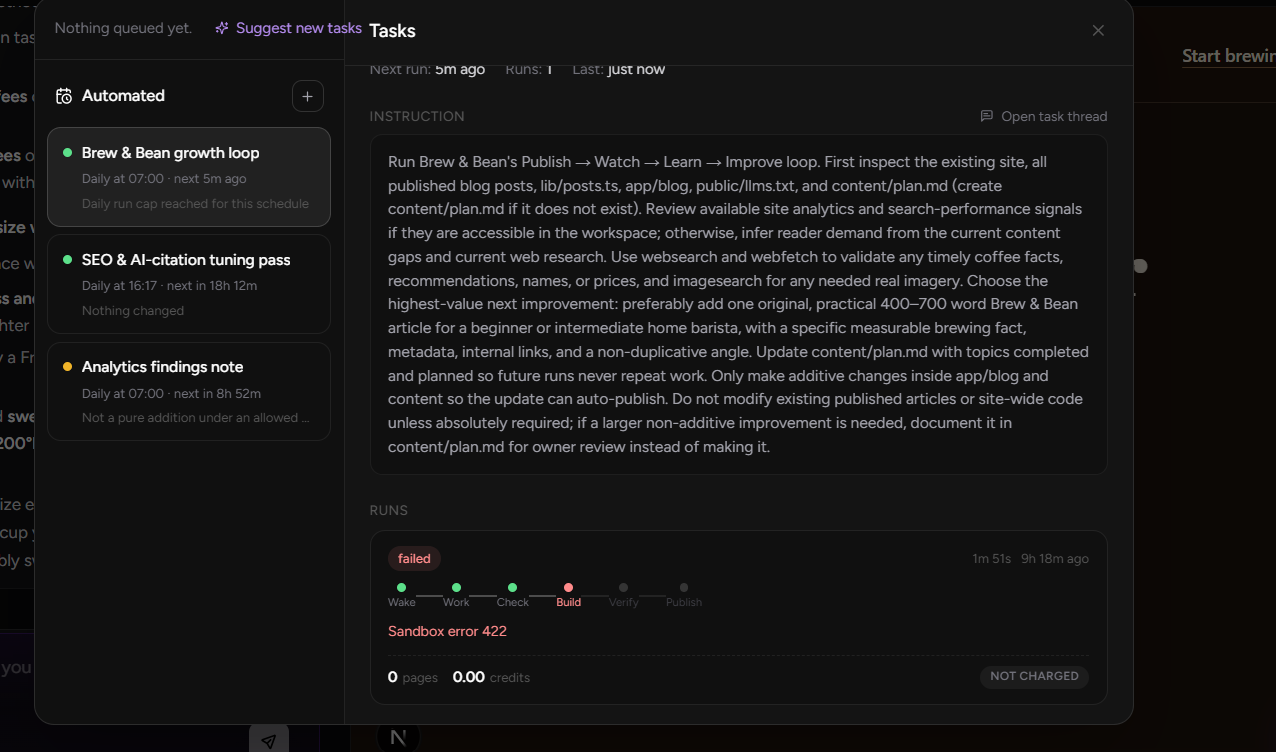Click the Suggest new tasks link
1276x752 pixels.
point(299,28)
